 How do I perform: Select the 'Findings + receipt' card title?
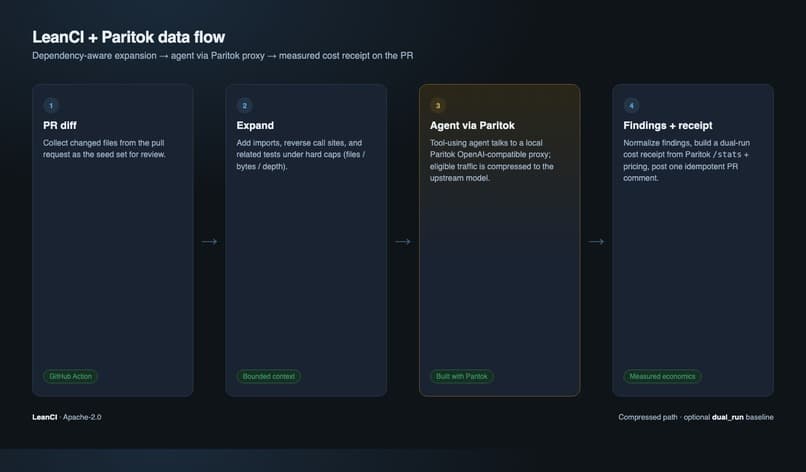coord(668,125)
